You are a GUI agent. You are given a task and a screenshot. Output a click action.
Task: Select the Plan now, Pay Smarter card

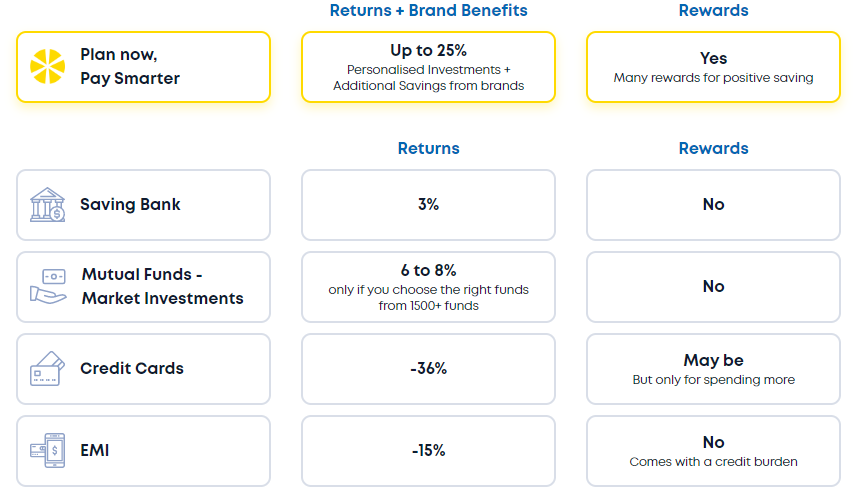(143, 67)
